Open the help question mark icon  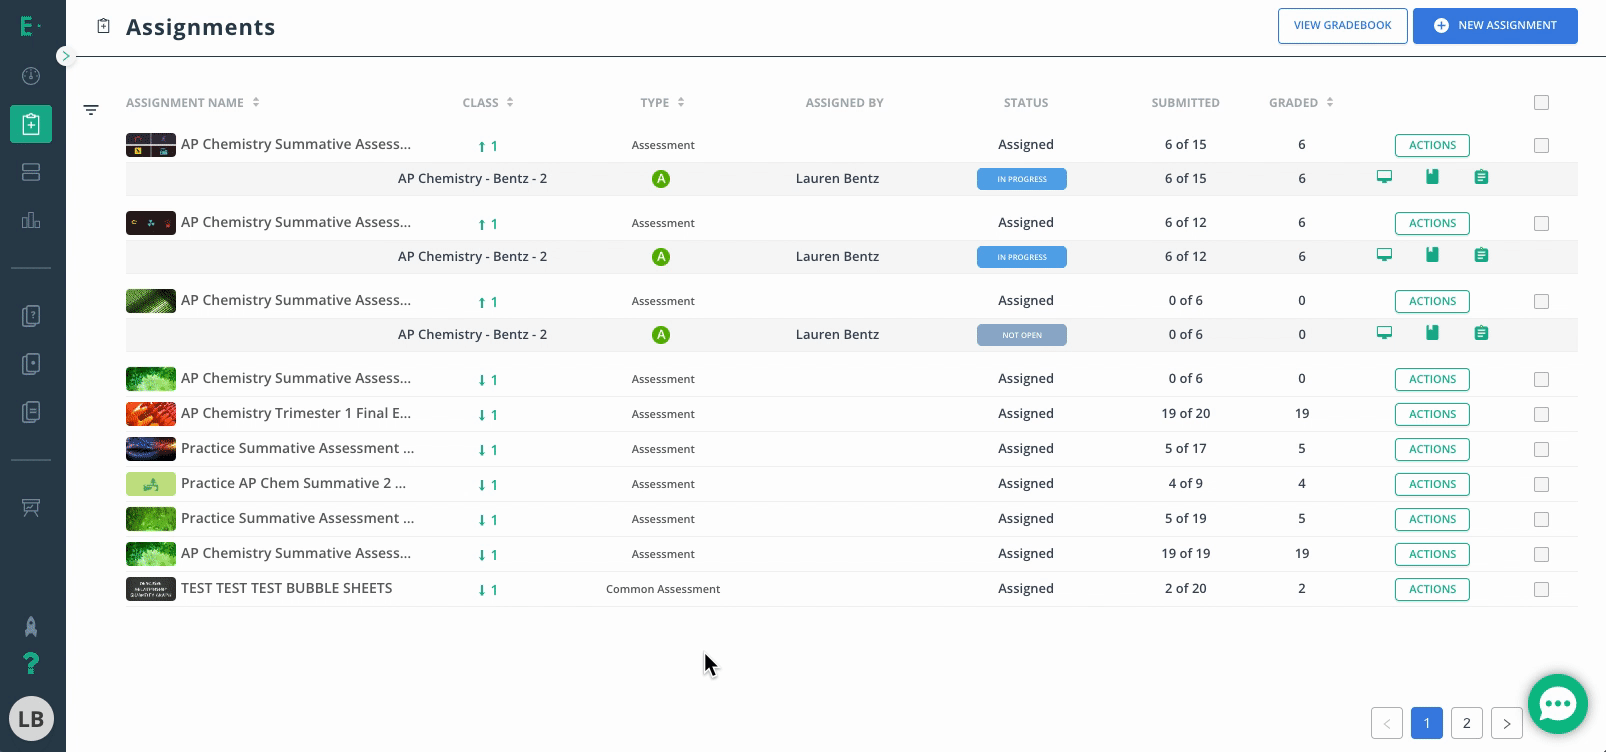click(31, 663)
